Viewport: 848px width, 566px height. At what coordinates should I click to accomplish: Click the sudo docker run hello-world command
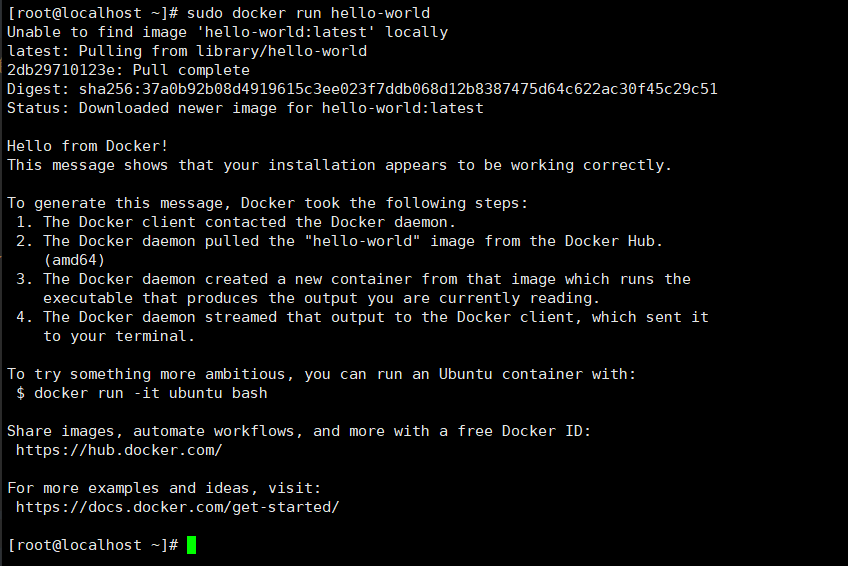point(308,13)
